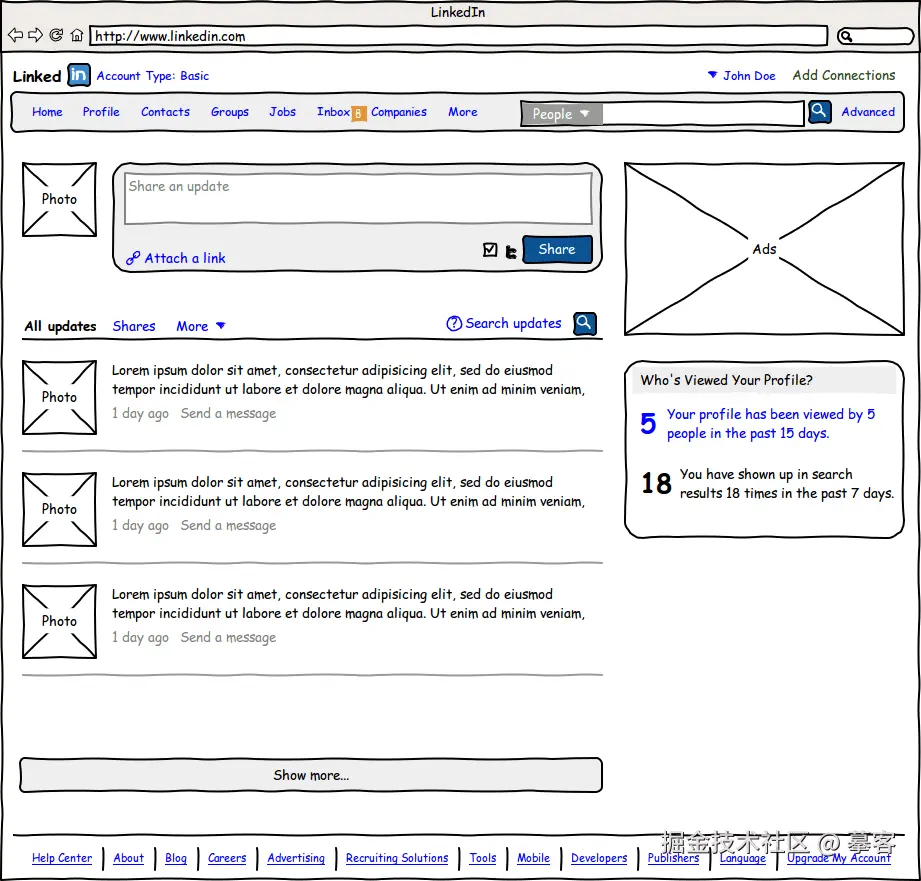921x881 pixels.
Task: Go to the browser home icon
Action: (76, 35)
